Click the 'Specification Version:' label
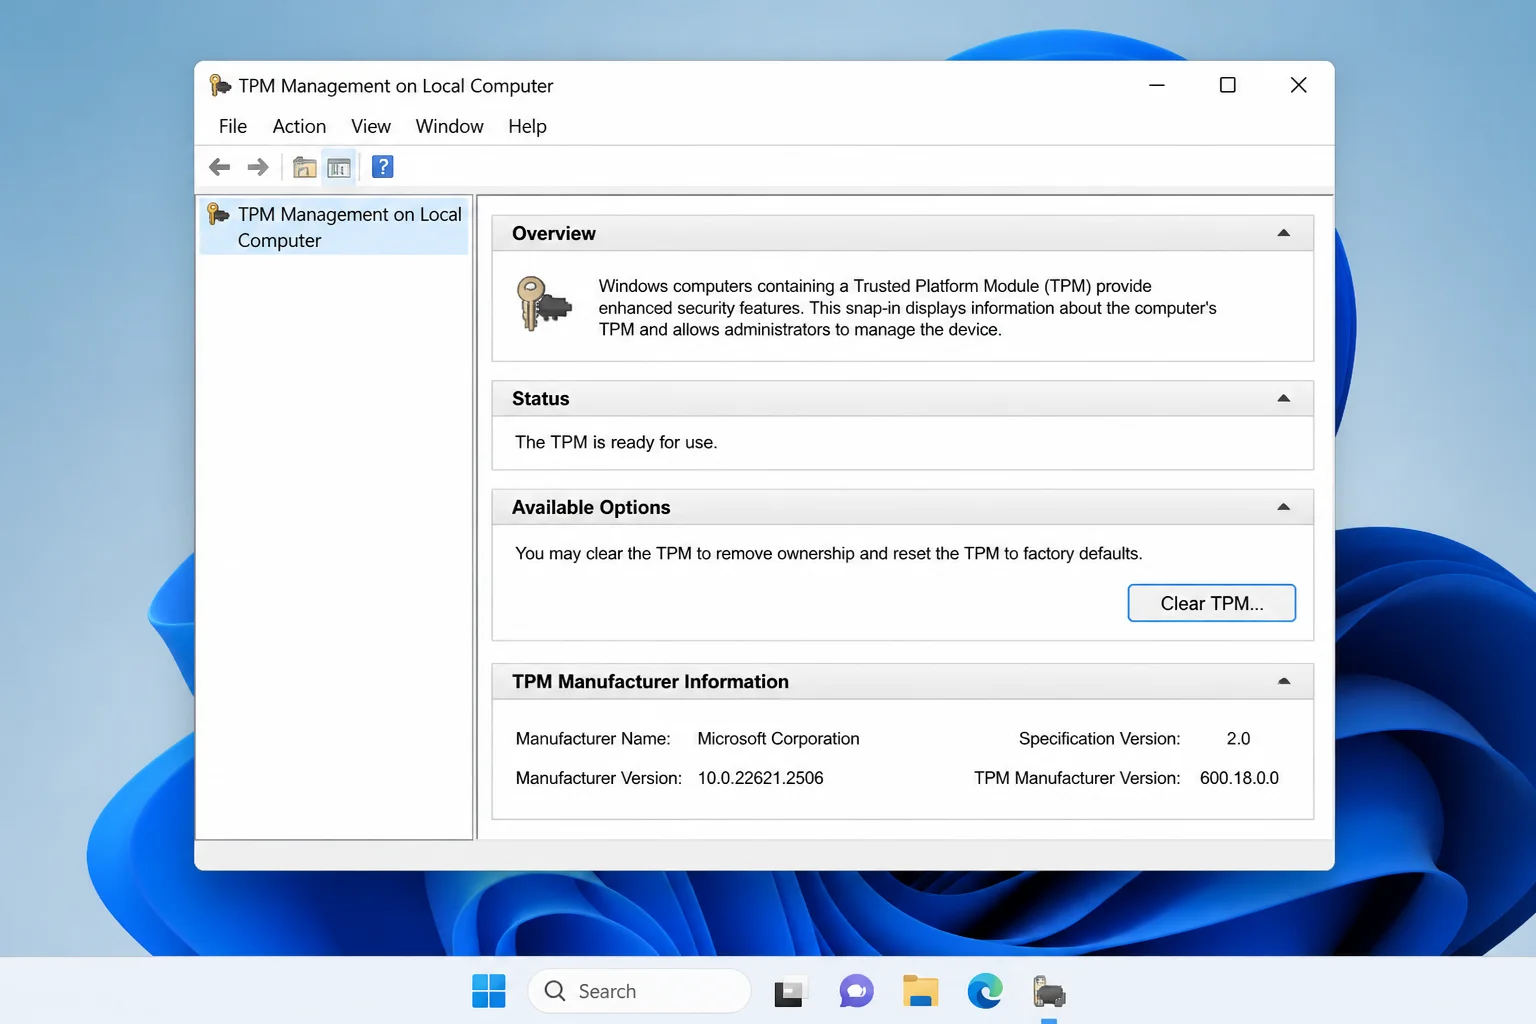The image size is (1536, 1024). point(1099,738)
